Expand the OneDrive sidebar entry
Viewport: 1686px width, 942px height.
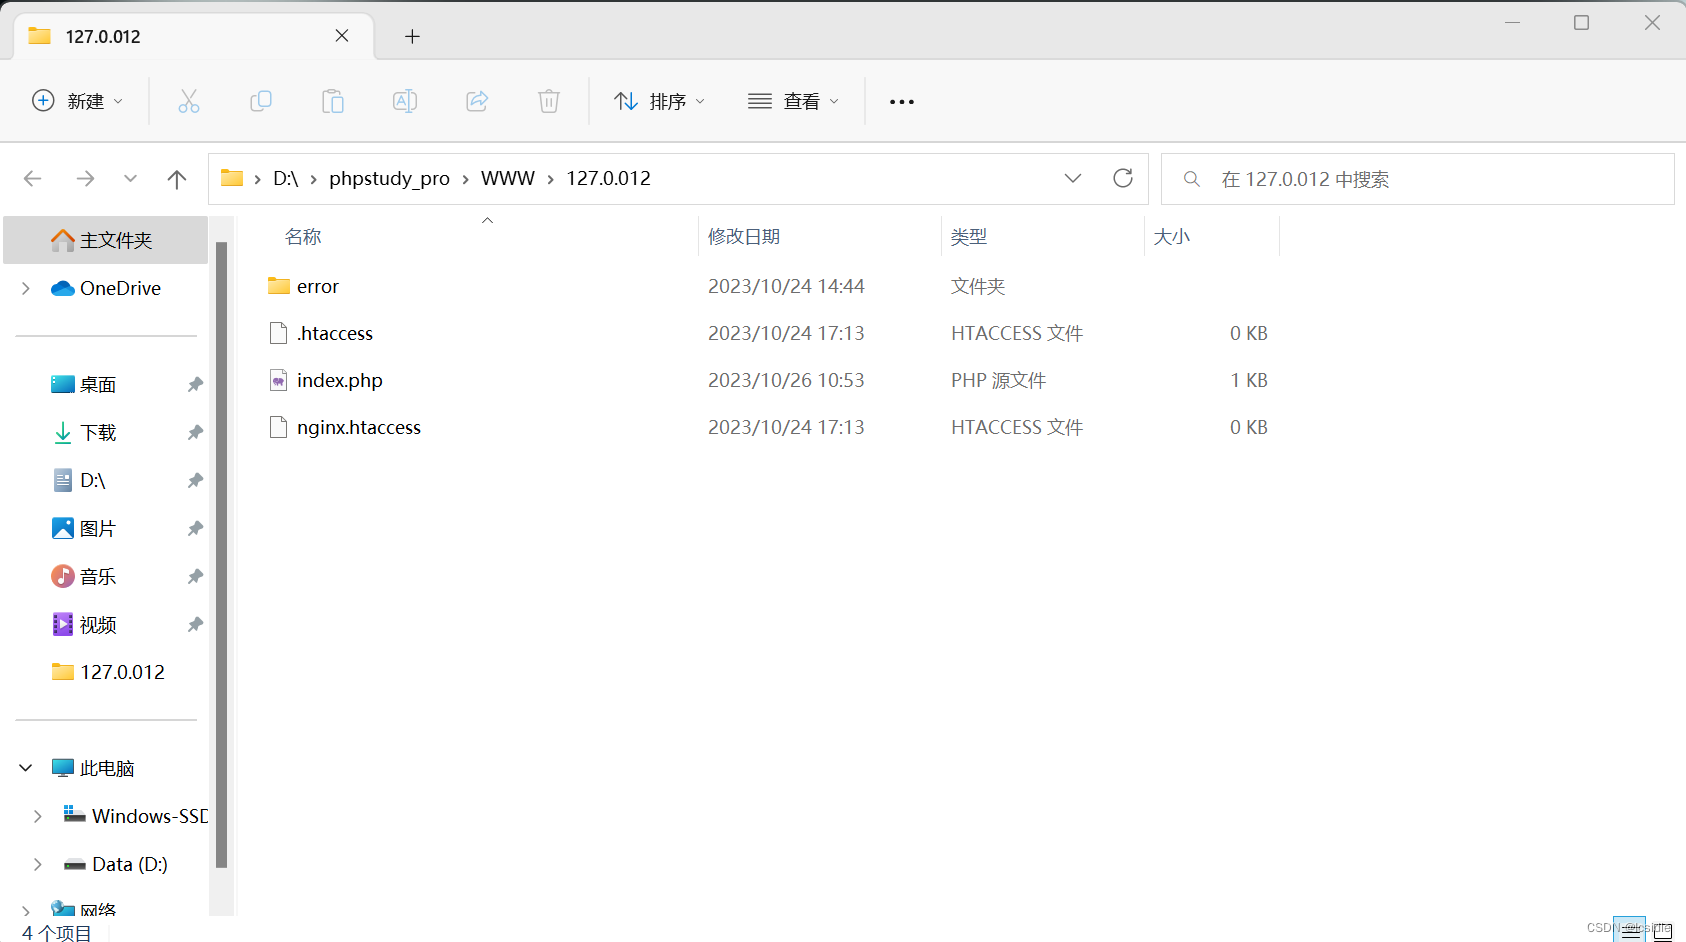pyautogui.click(x=24, y=288)
